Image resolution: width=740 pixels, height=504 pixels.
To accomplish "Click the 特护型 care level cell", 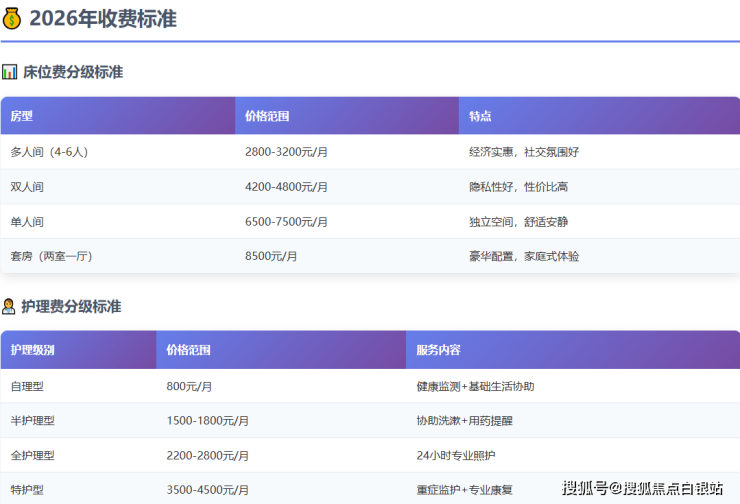I will click(x=27, y=490).
